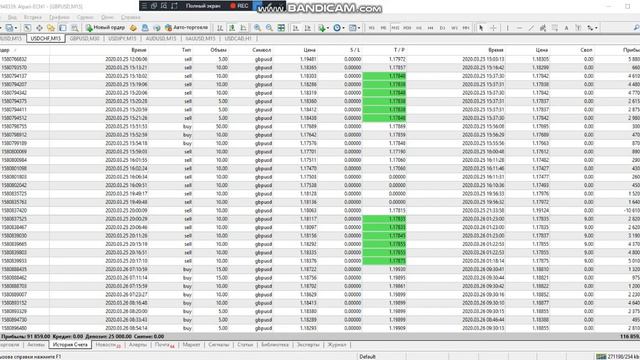Switch to the USDCAD,H1 chart tab

238,38
